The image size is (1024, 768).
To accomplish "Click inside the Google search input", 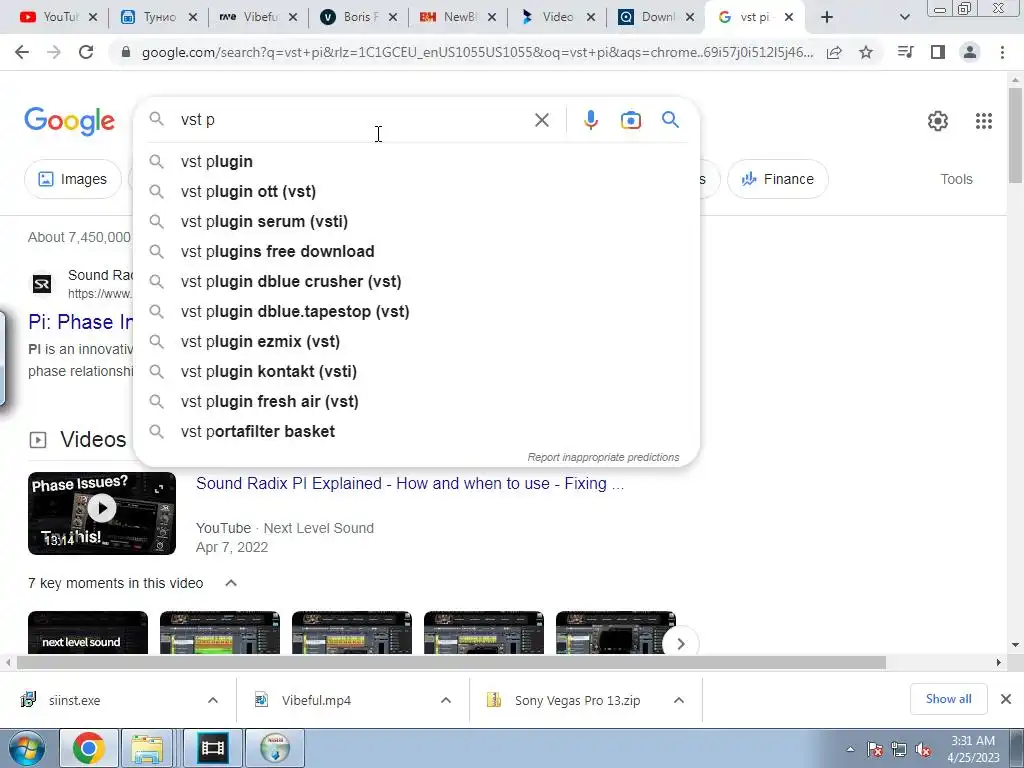I will 353,120.
